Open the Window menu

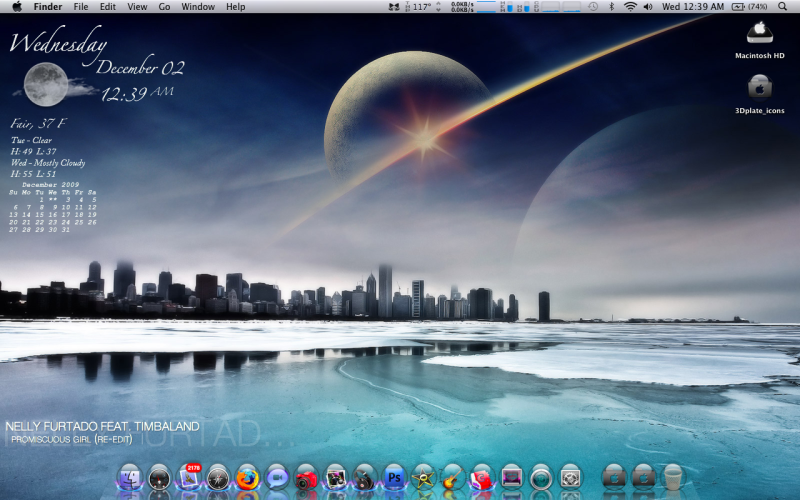(198, 7)
